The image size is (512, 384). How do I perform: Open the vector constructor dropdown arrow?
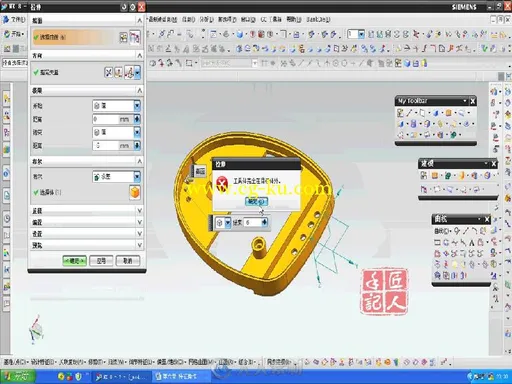coord(137,72)
